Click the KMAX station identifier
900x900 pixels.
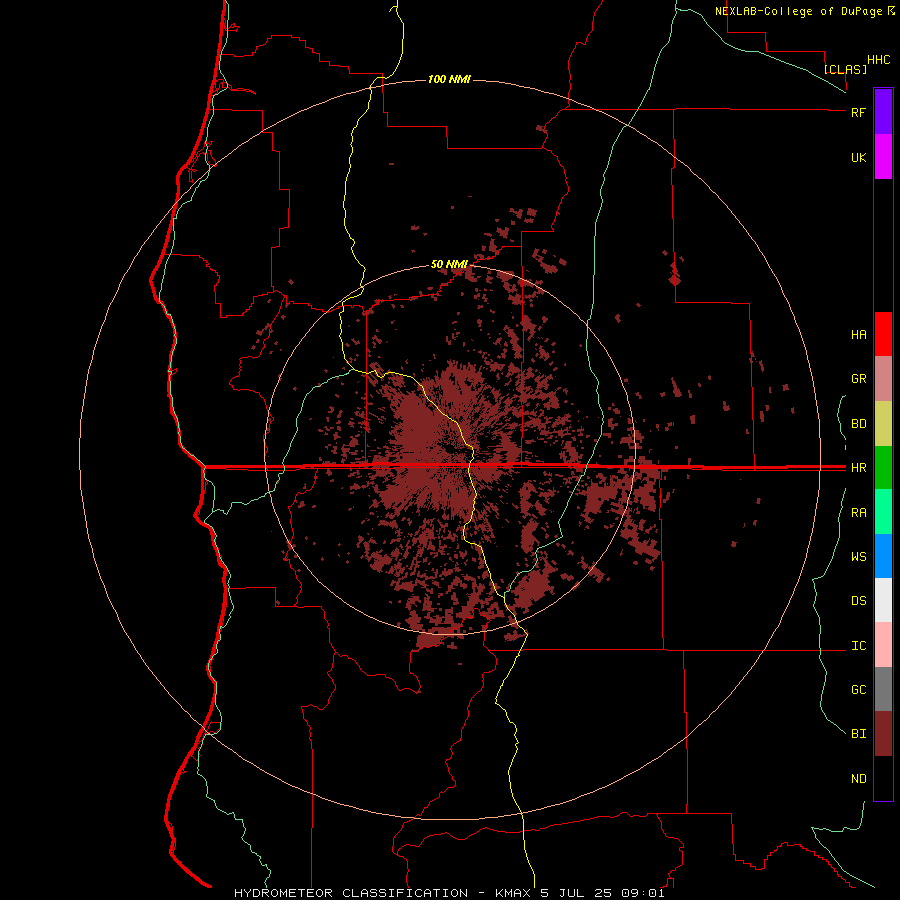click(513, 893)
